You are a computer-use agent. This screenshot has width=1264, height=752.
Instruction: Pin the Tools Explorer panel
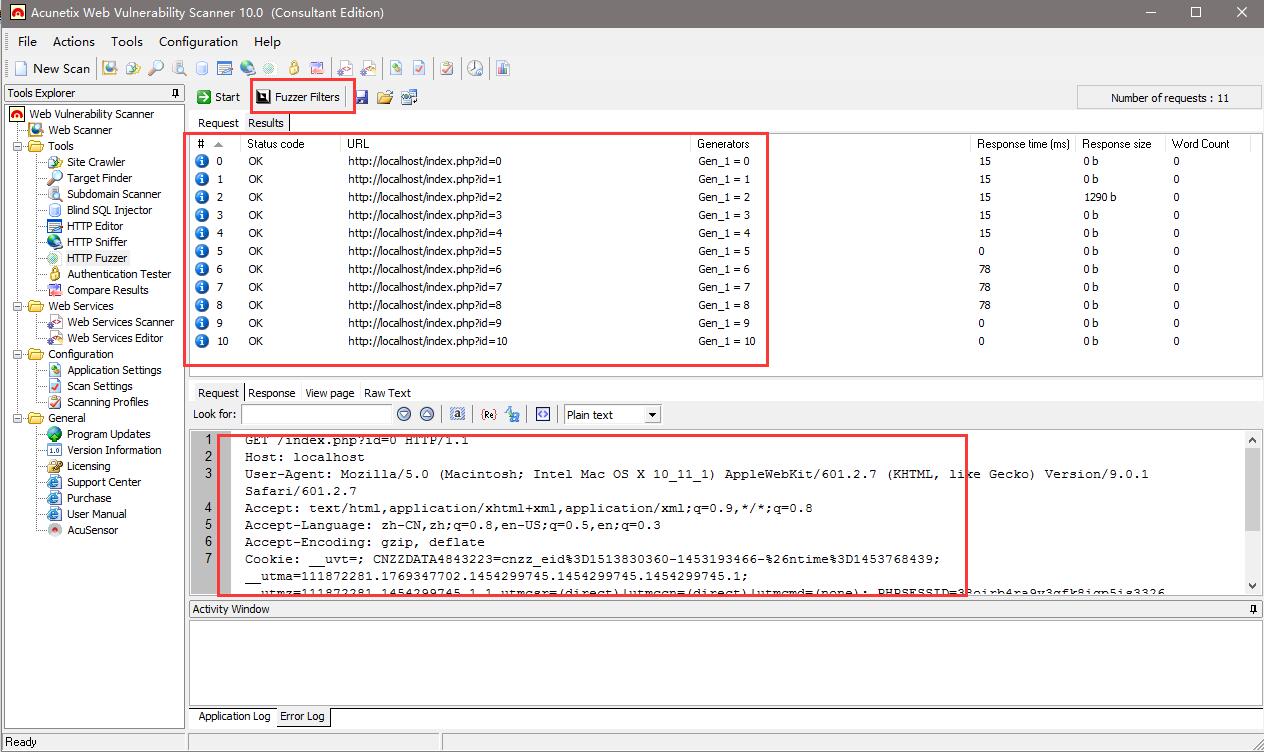click(x=176, y=93)
